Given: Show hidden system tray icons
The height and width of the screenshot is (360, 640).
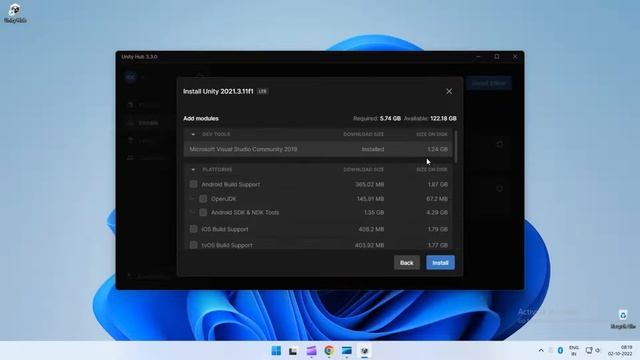Looking at the screenshot, I should (x=541, y=351).
